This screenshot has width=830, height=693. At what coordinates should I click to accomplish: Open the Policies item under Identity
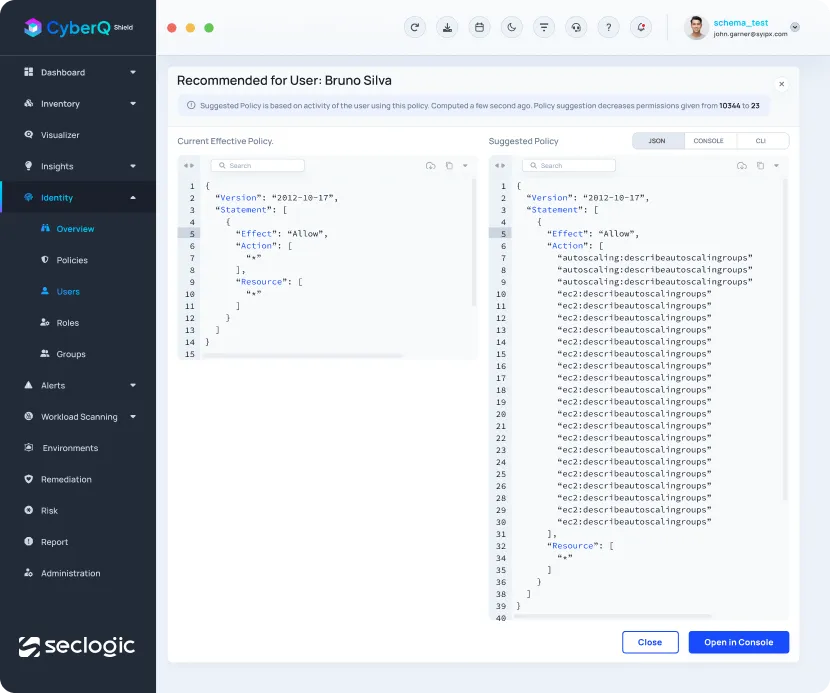[x=72, y=260]
